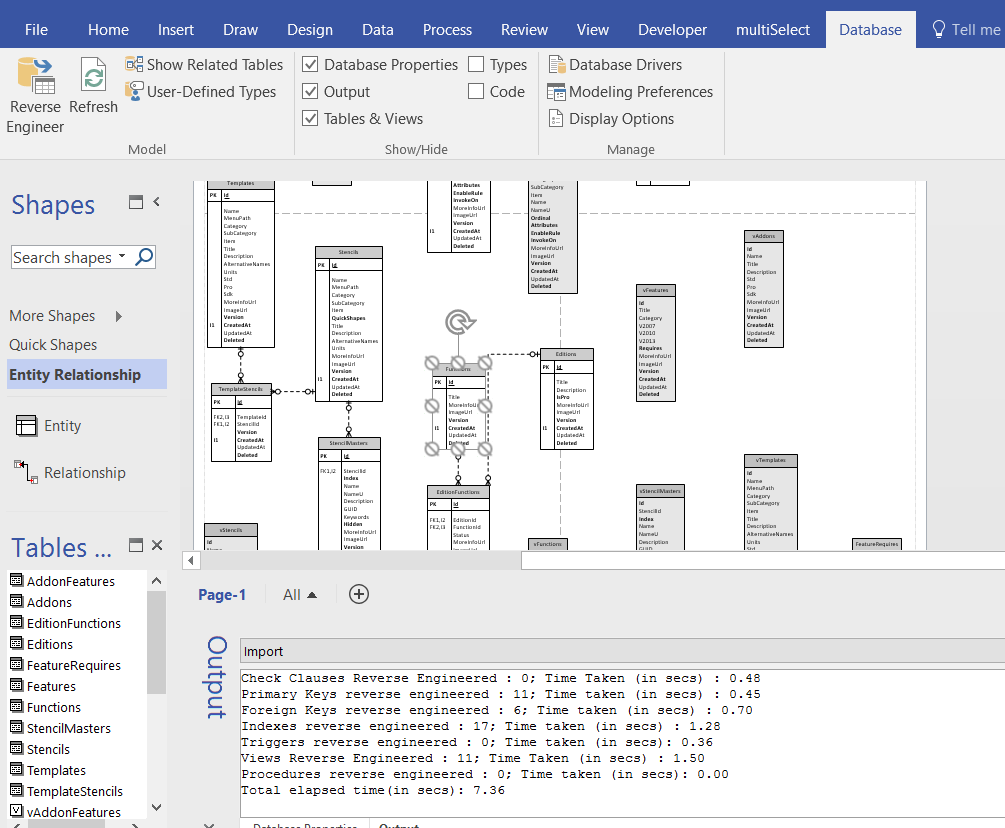
Task: Add a new page with plus icon
Action: [x=359, y=594]
